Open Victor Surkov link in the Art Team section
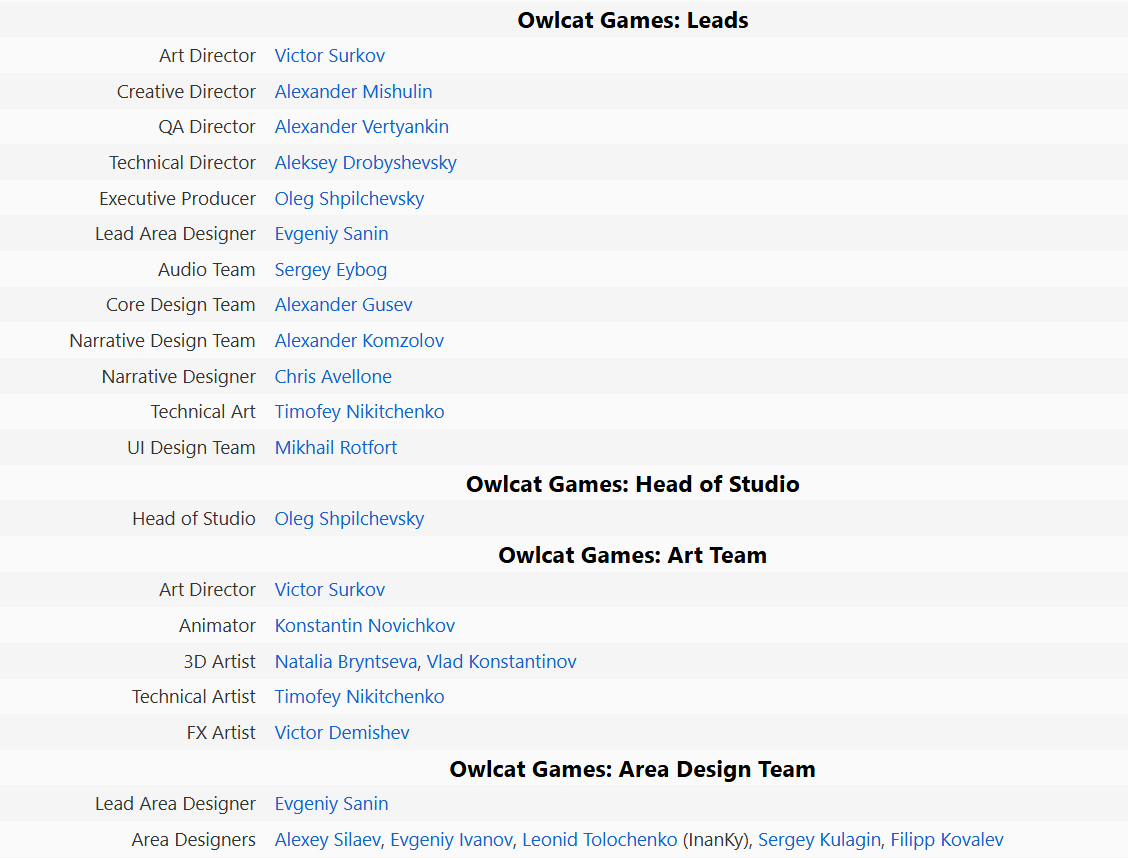Image resolution: width=1128 pixels, height=858 pixels. pos(329,590)
